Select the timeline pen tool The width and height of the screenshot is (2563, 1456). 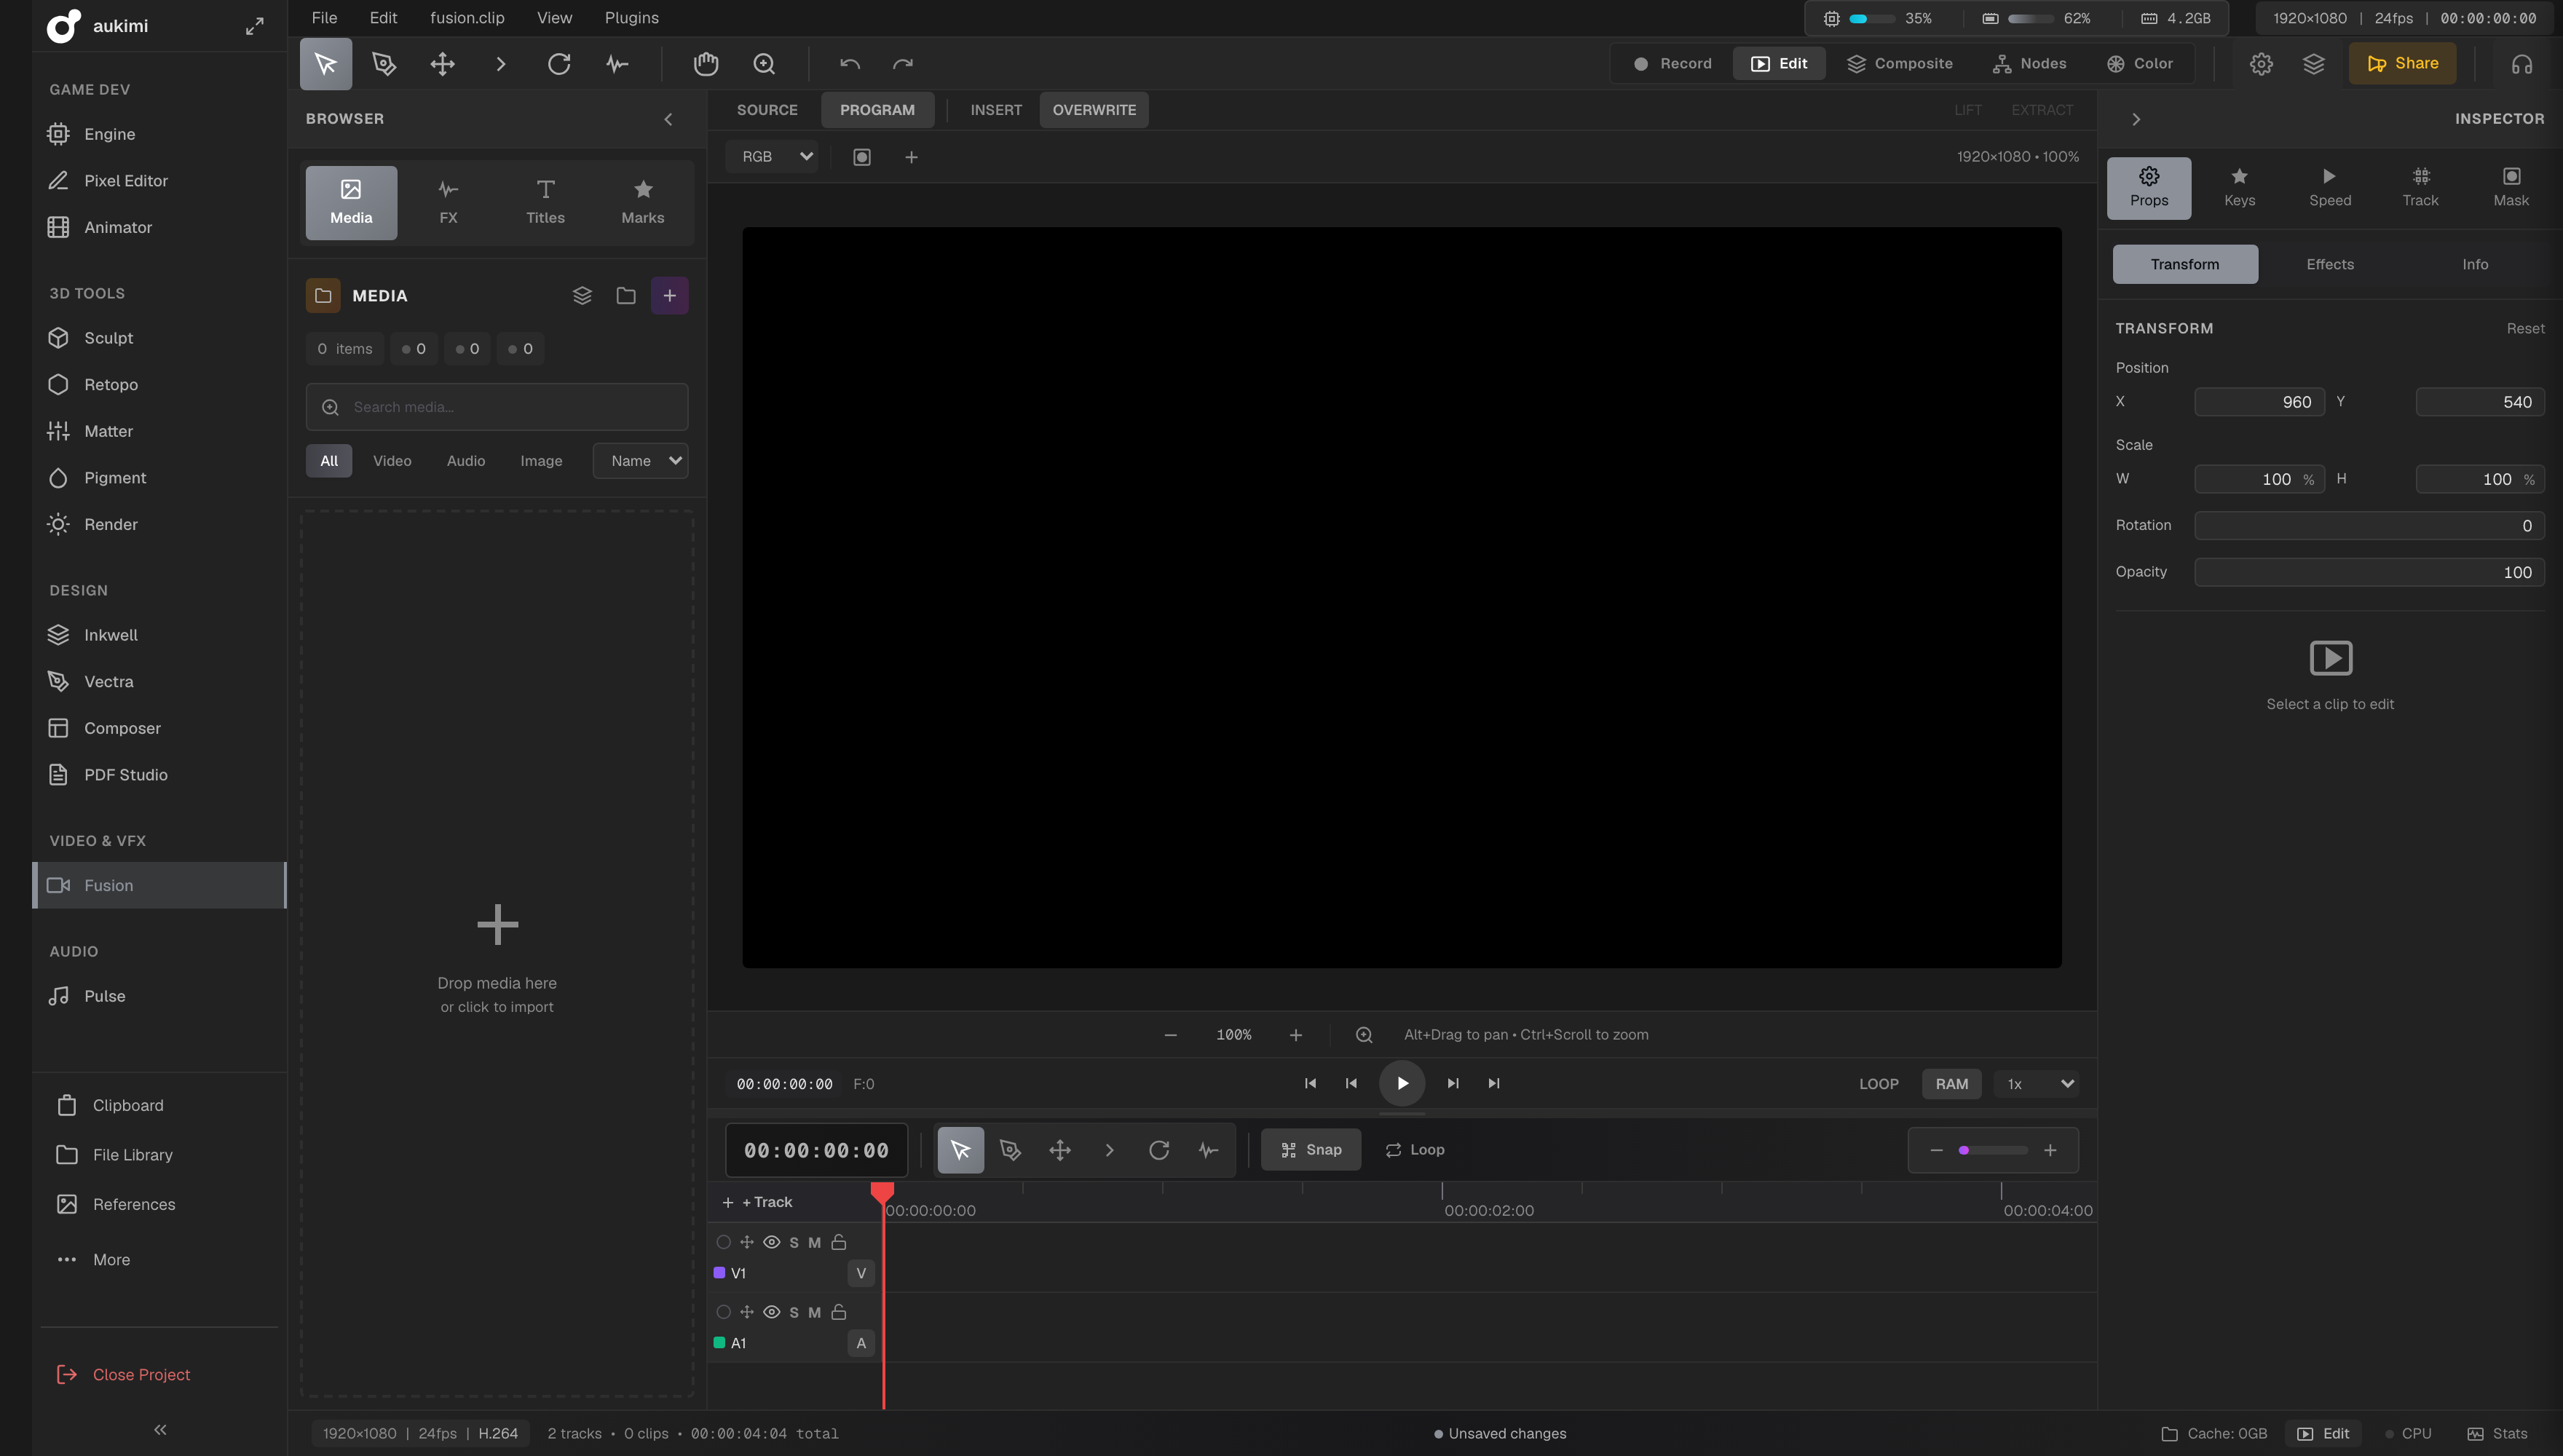coord(1010,1150)
